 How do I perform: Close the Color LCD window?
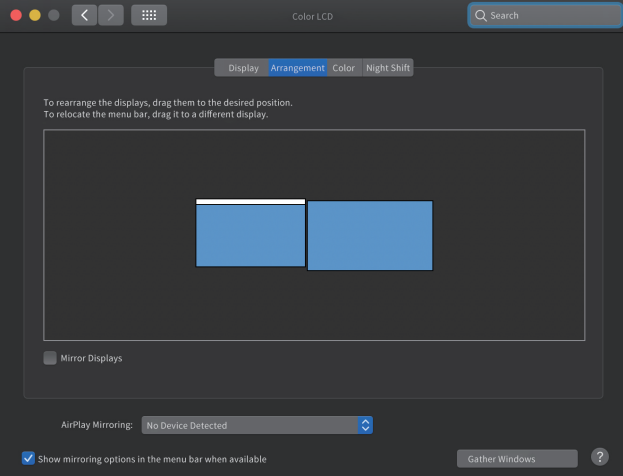pos(16,15)
